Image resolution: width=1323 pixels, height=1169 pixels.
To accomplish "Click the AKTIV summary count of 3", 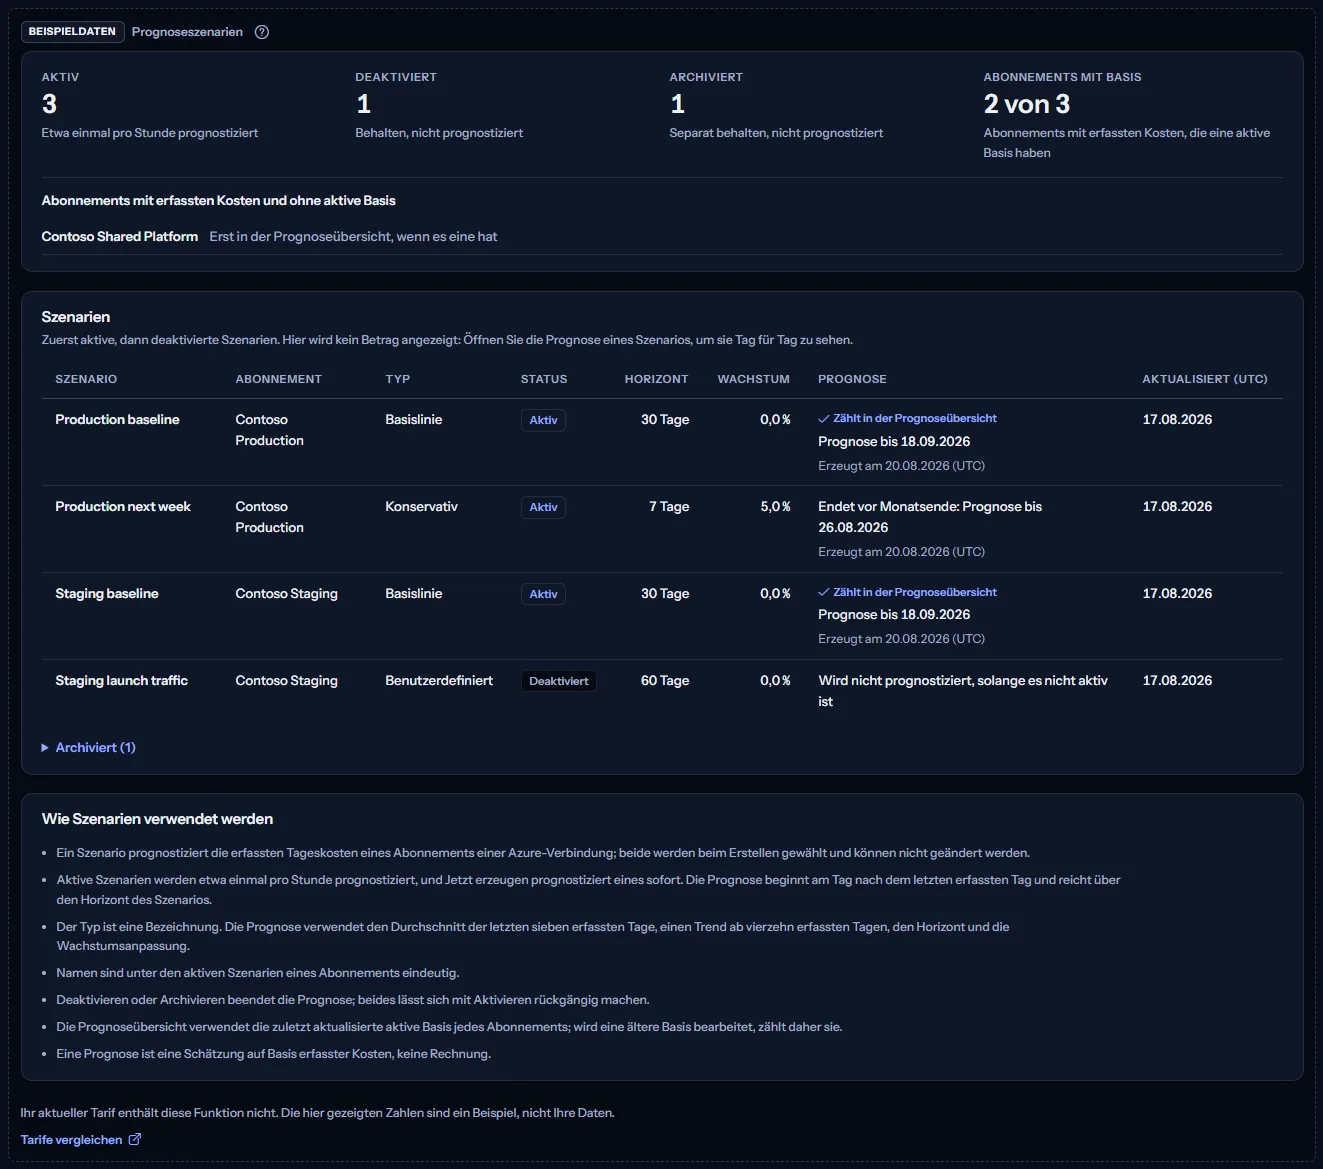I will (x=49, y=104).
